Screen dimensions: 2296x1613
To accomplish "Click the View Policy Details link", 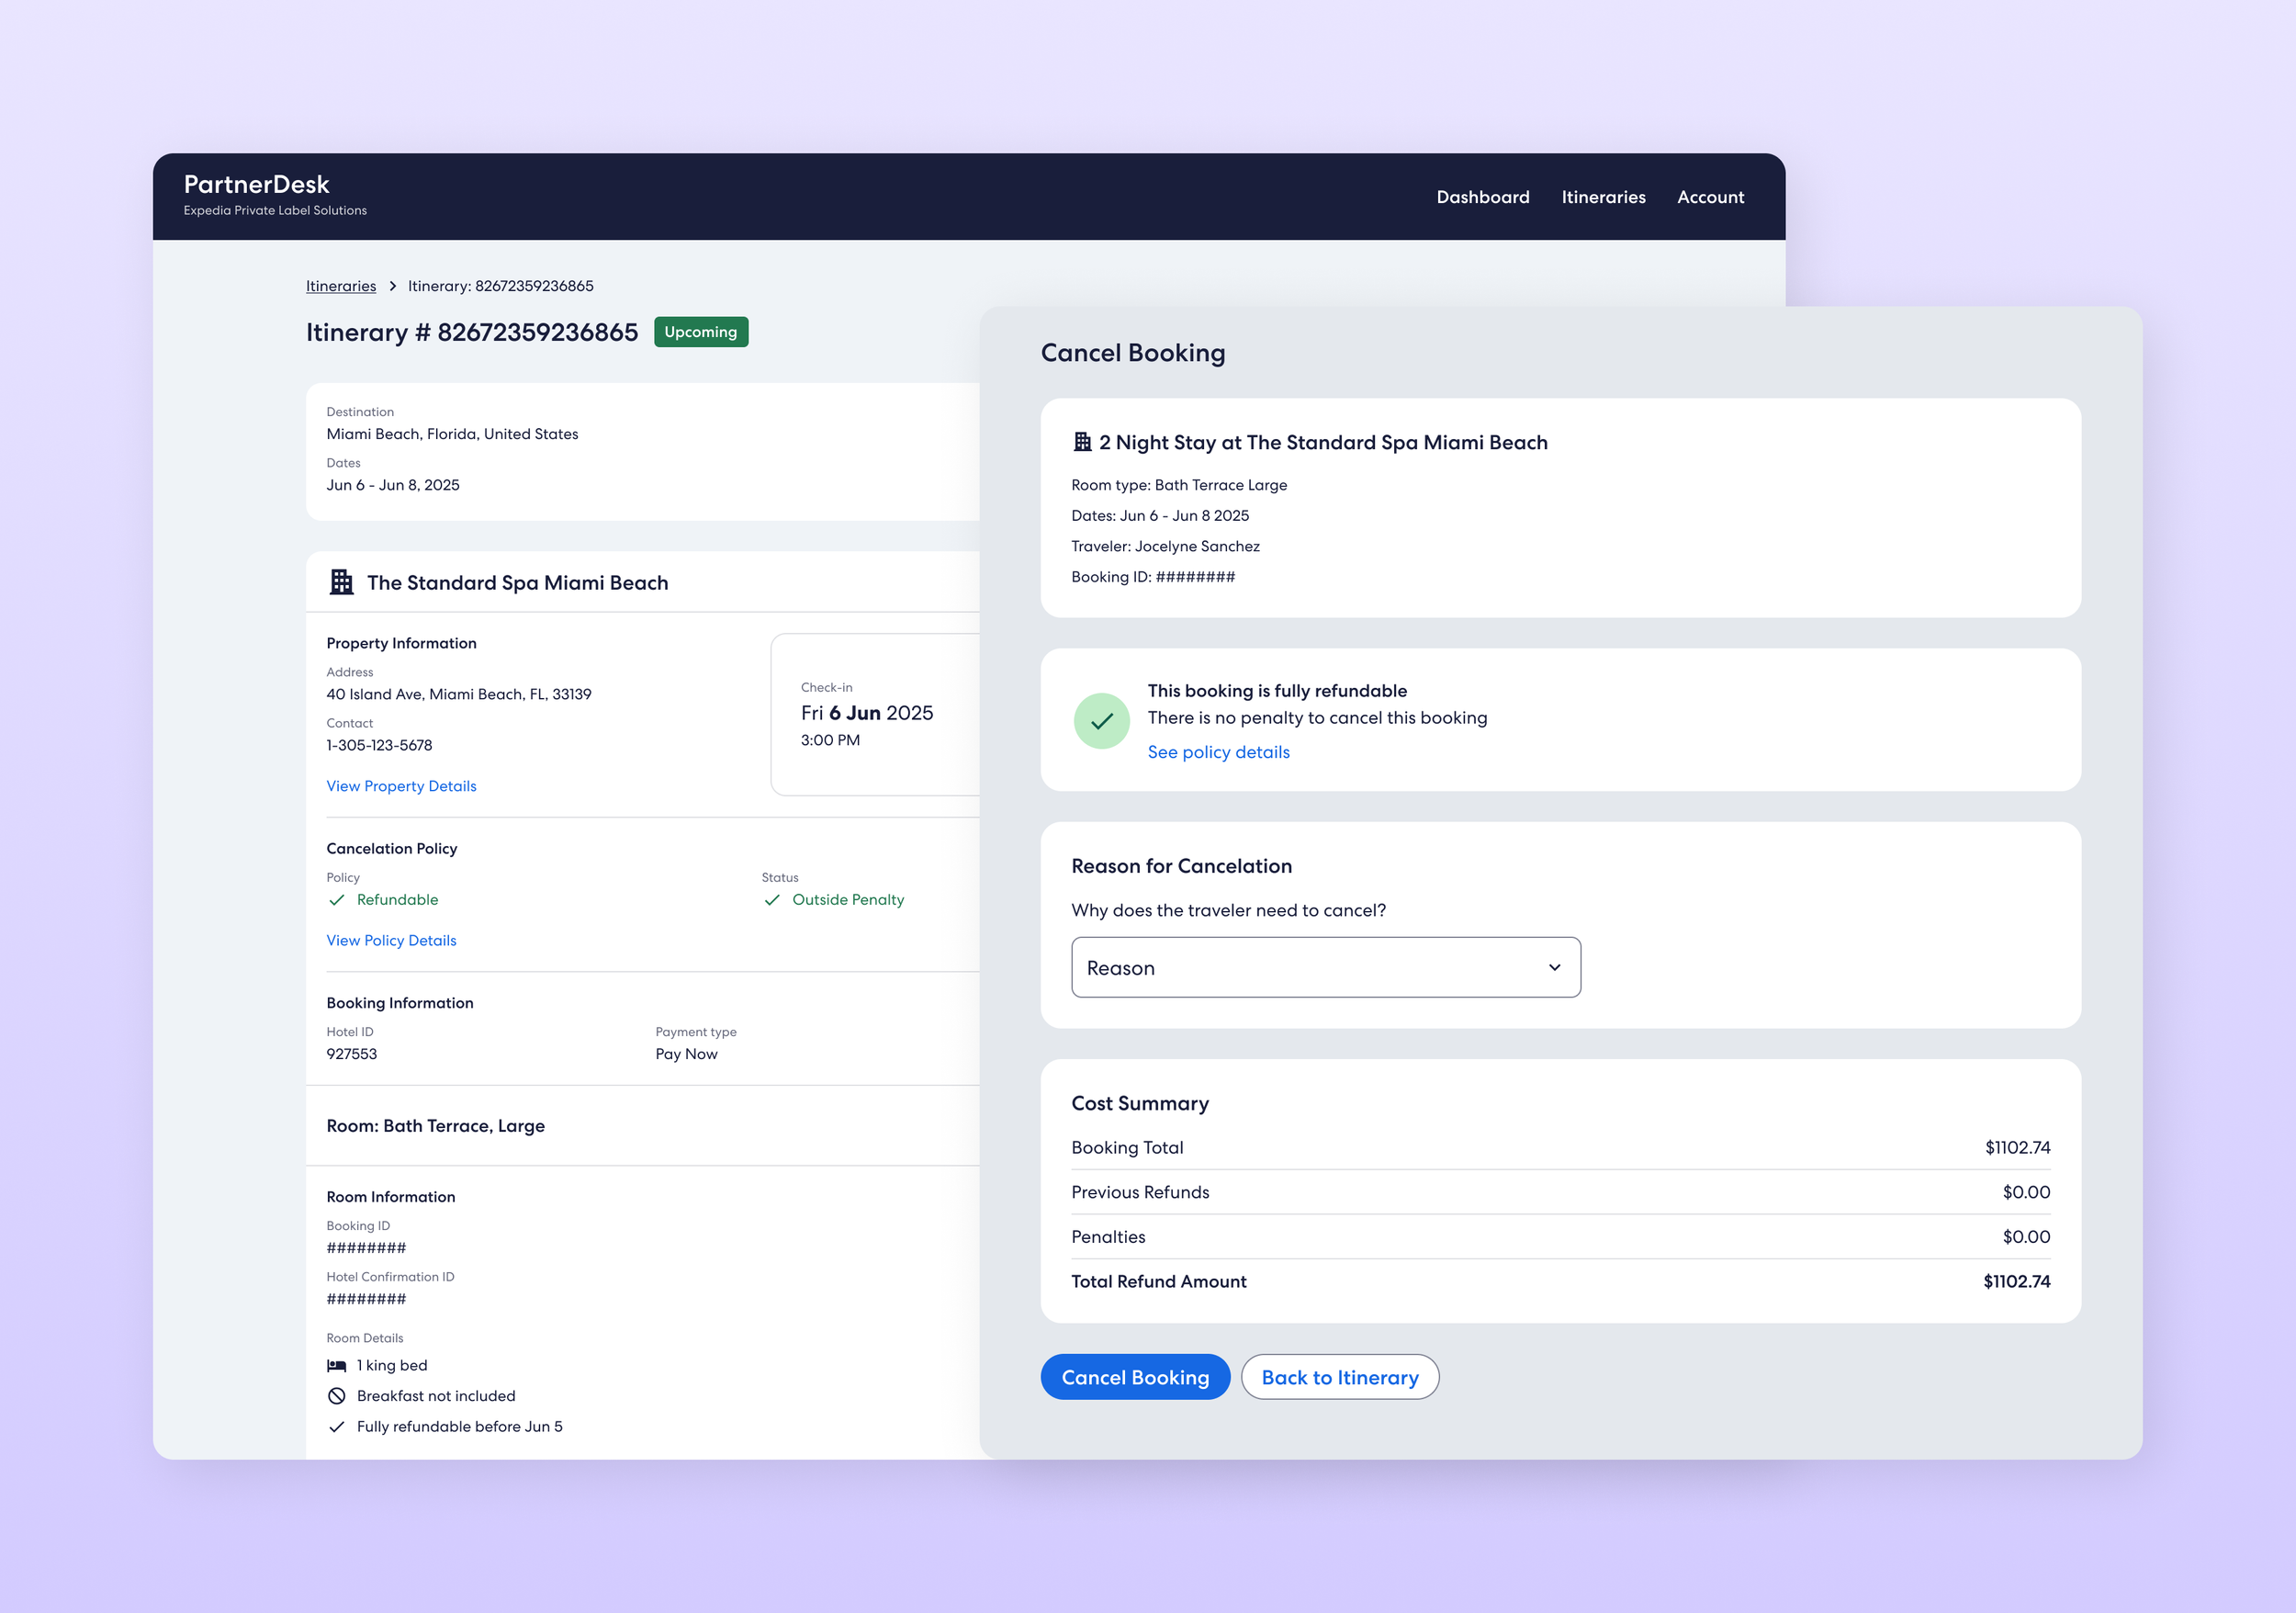I will tap(391, 940).
